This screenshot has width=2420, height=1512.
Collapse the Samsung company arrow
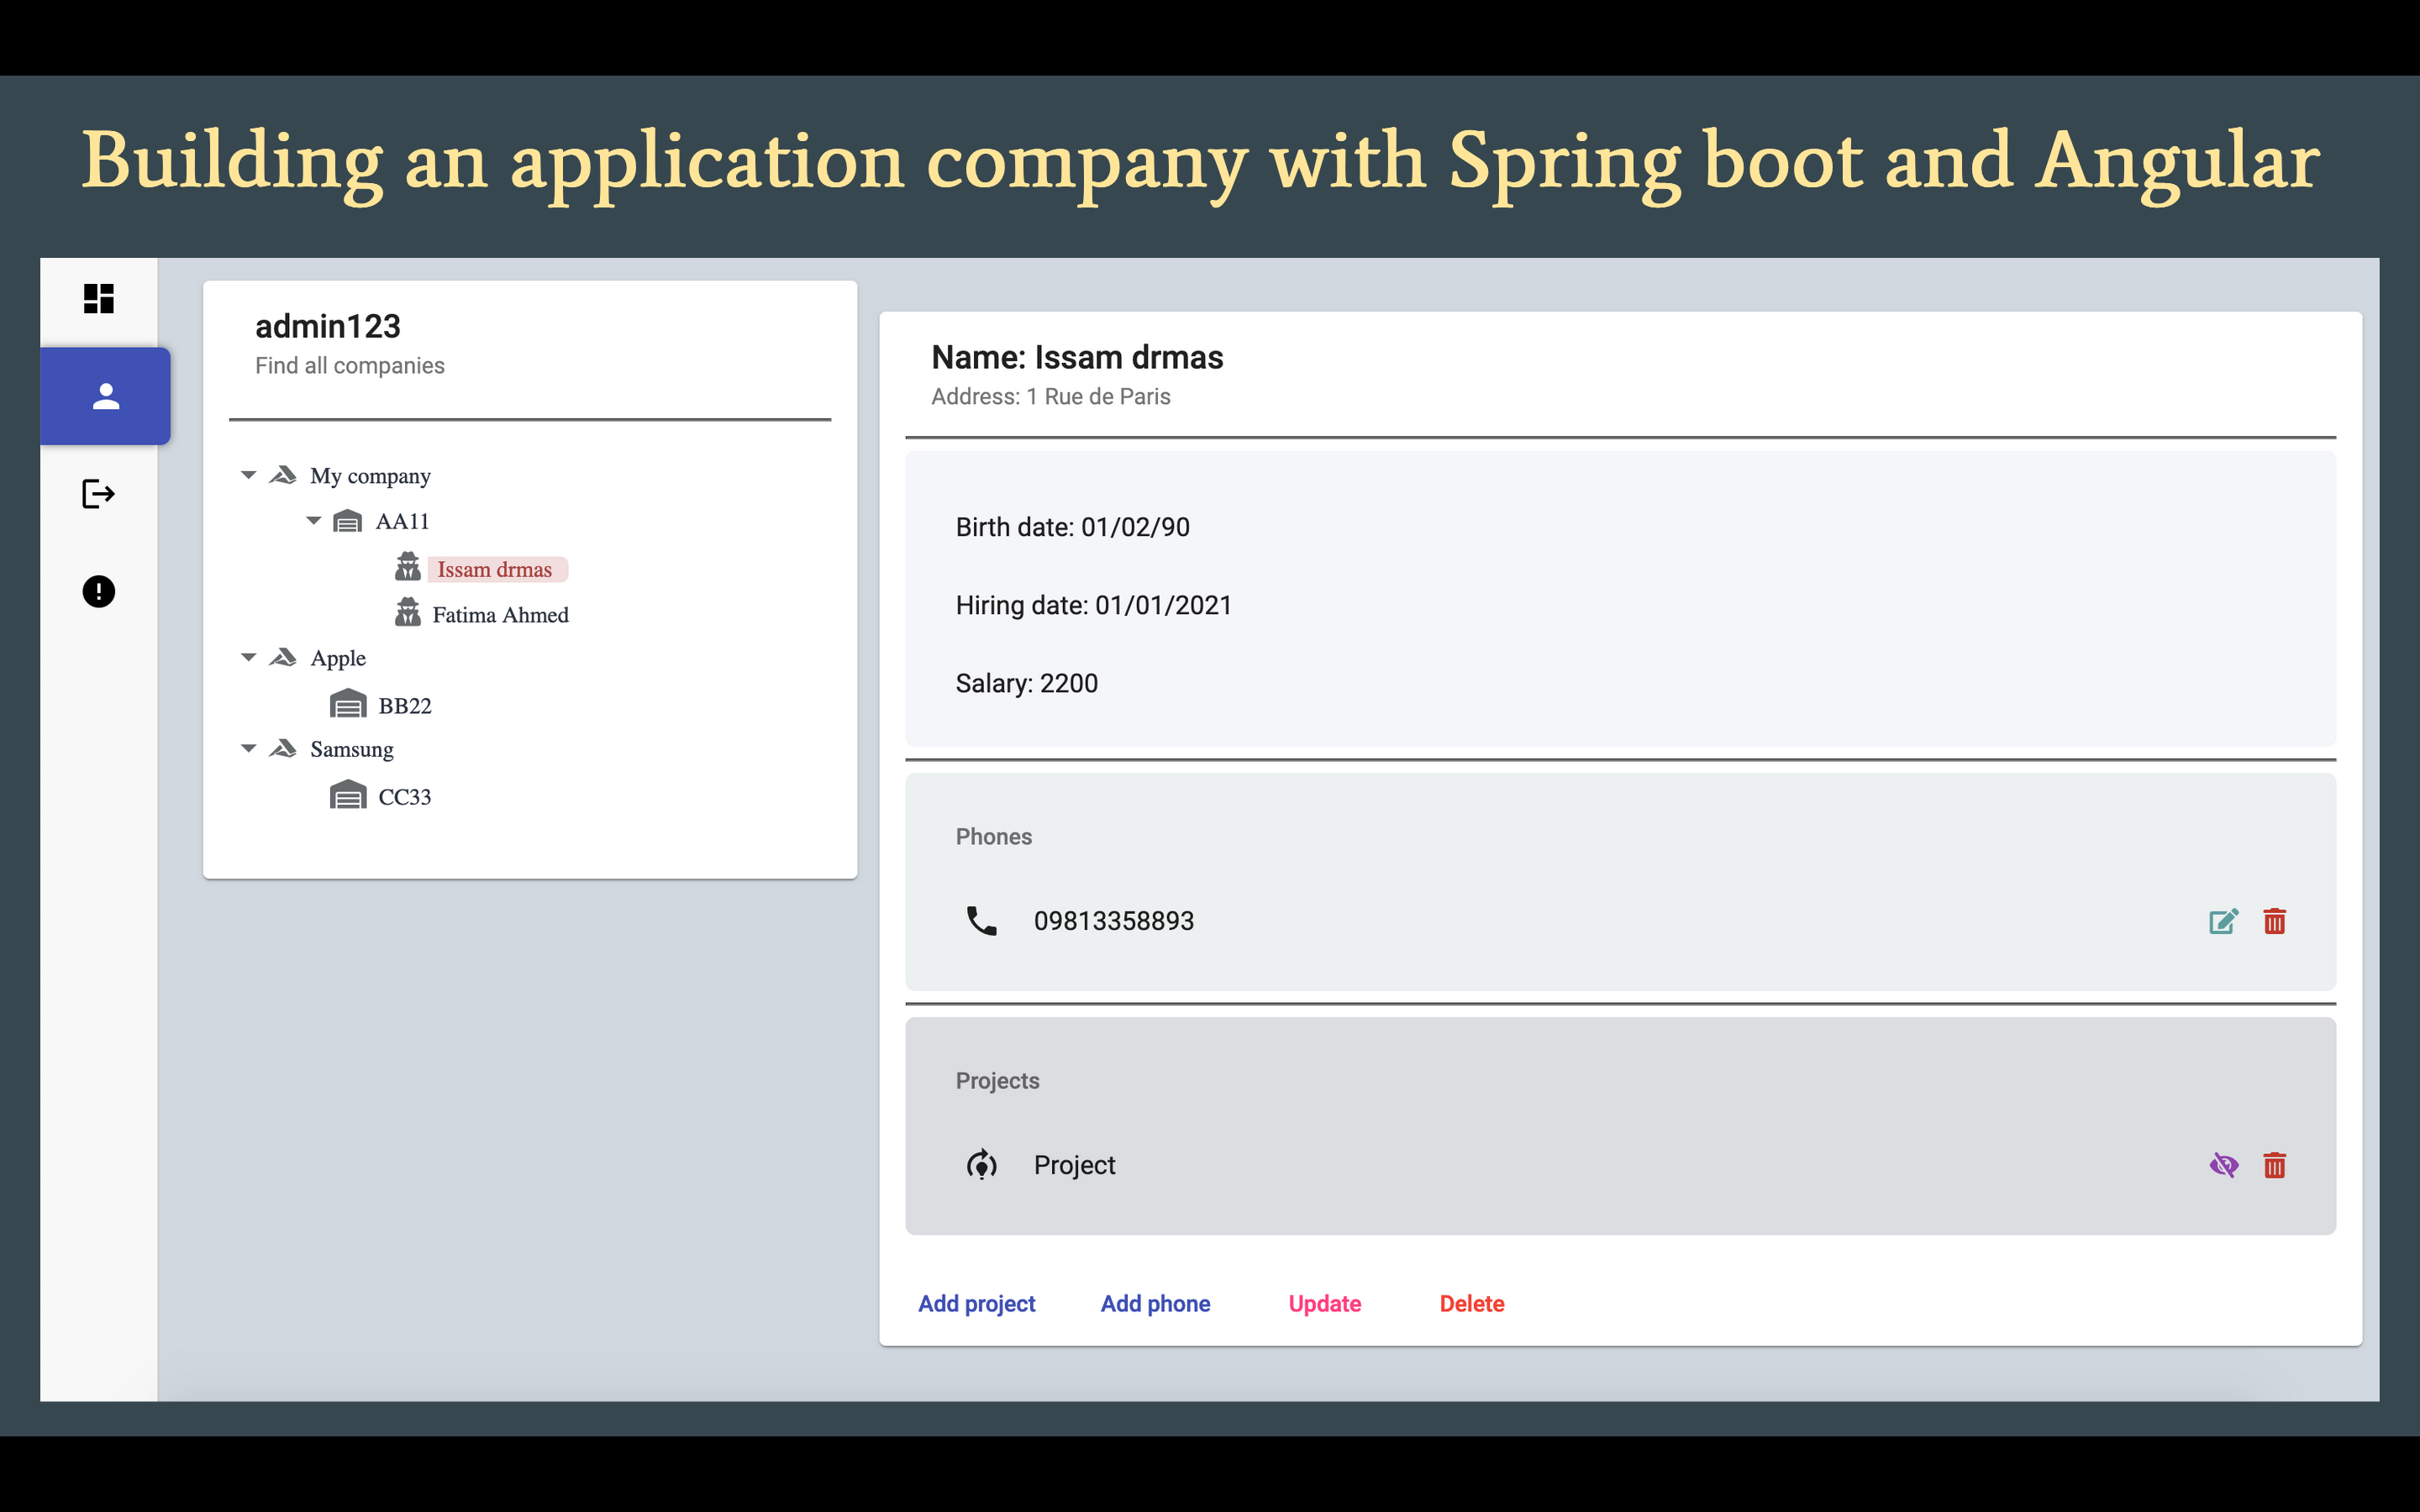tap(249, 748)
